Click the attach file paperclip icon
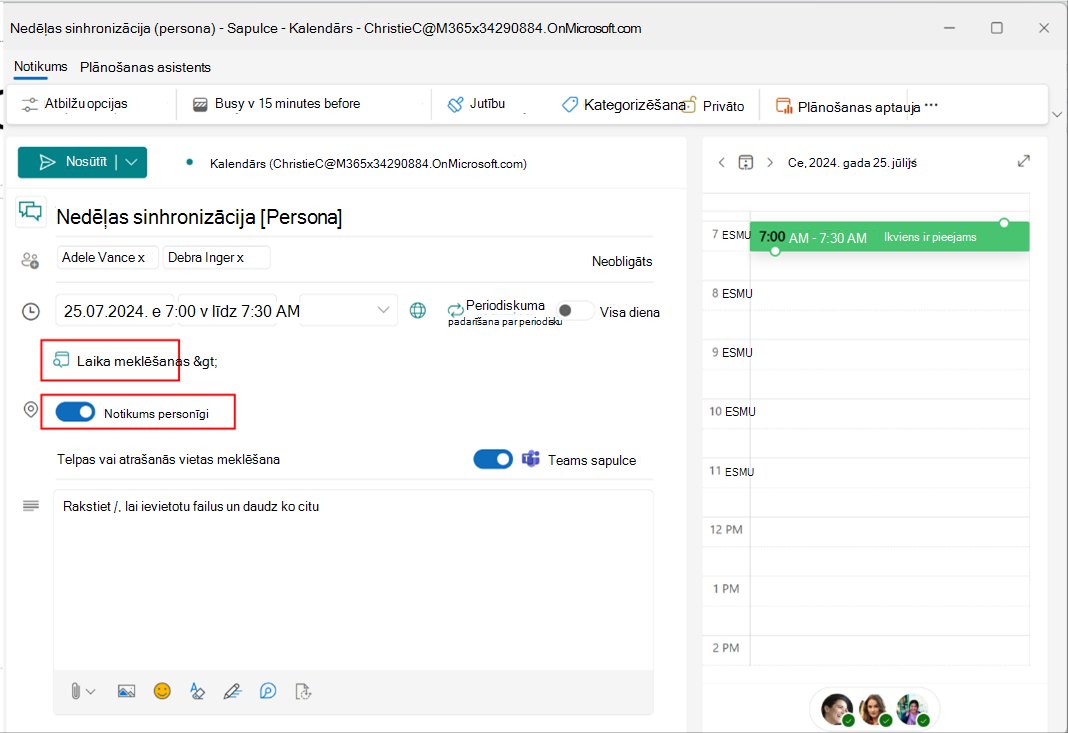1068x733 pixels. (x=75, y=691)
